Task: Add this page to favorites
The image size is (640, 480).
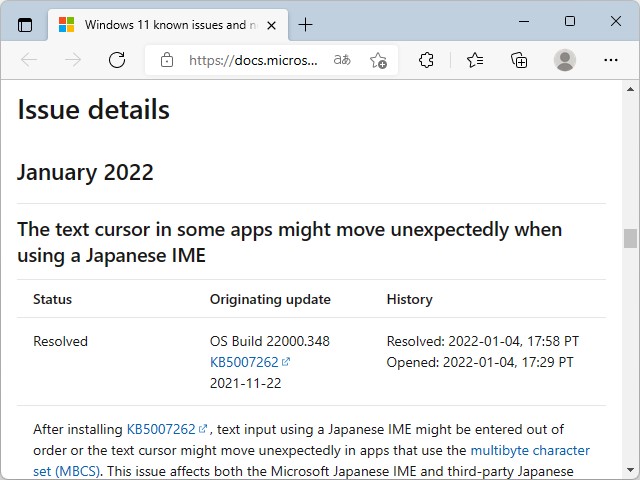Action: 378,60
